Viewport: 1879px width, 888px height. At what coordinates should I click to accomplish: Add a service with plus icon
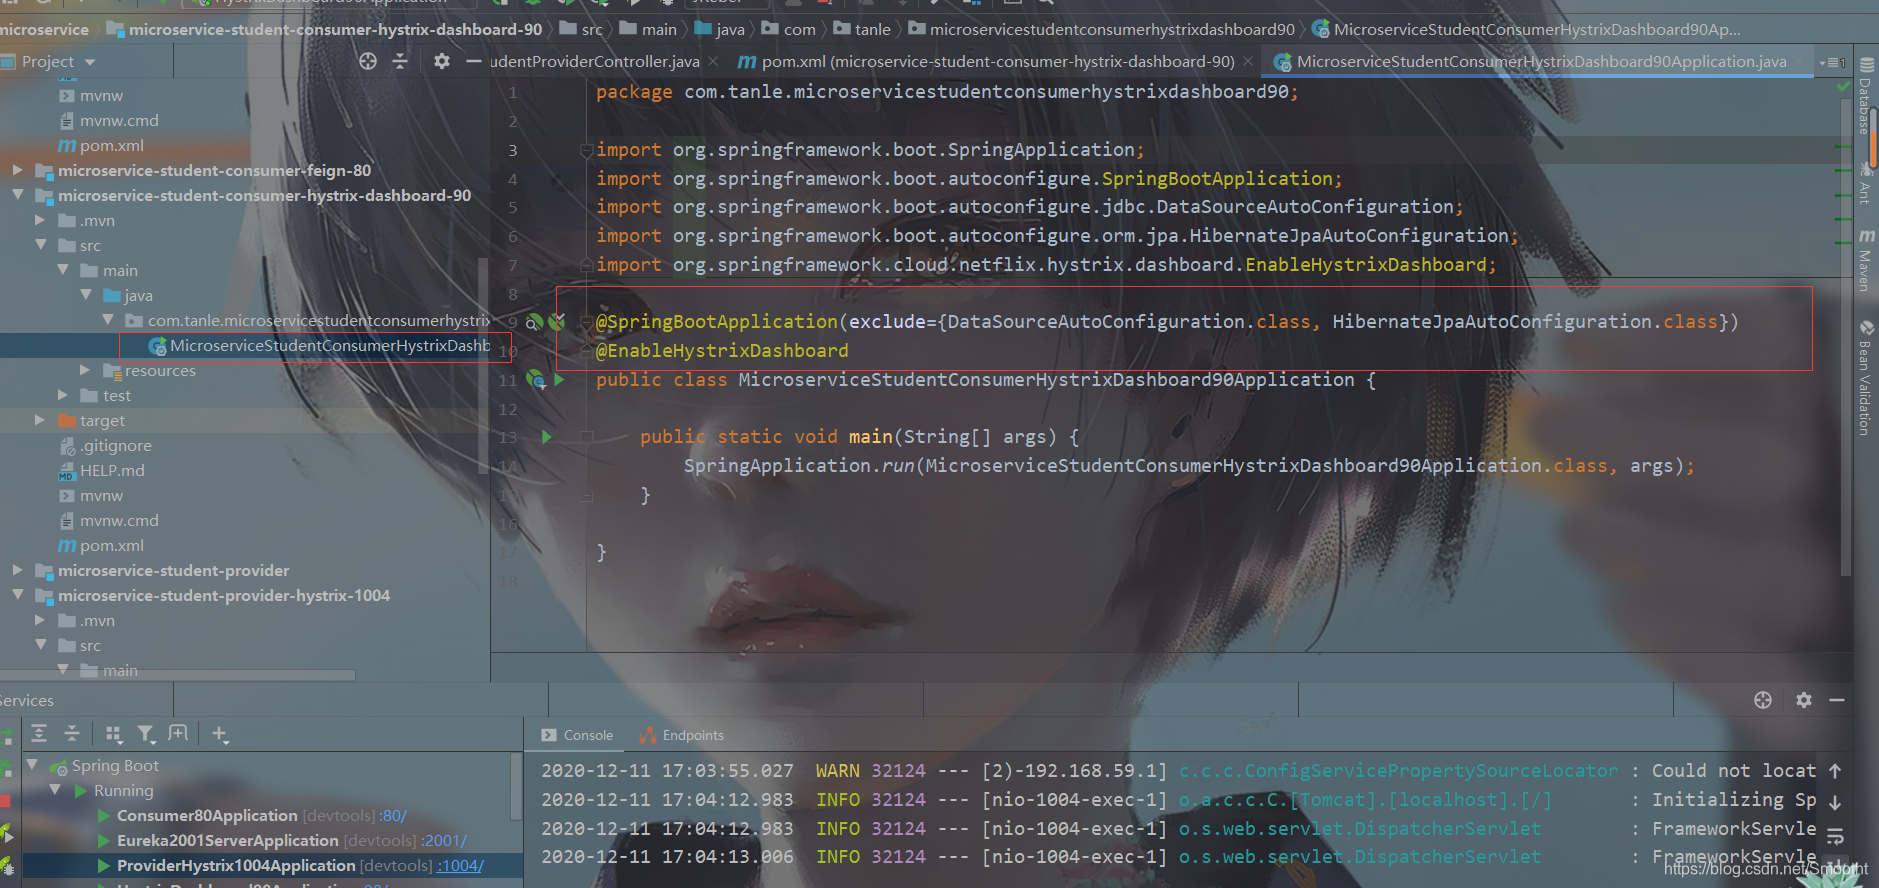220,735
